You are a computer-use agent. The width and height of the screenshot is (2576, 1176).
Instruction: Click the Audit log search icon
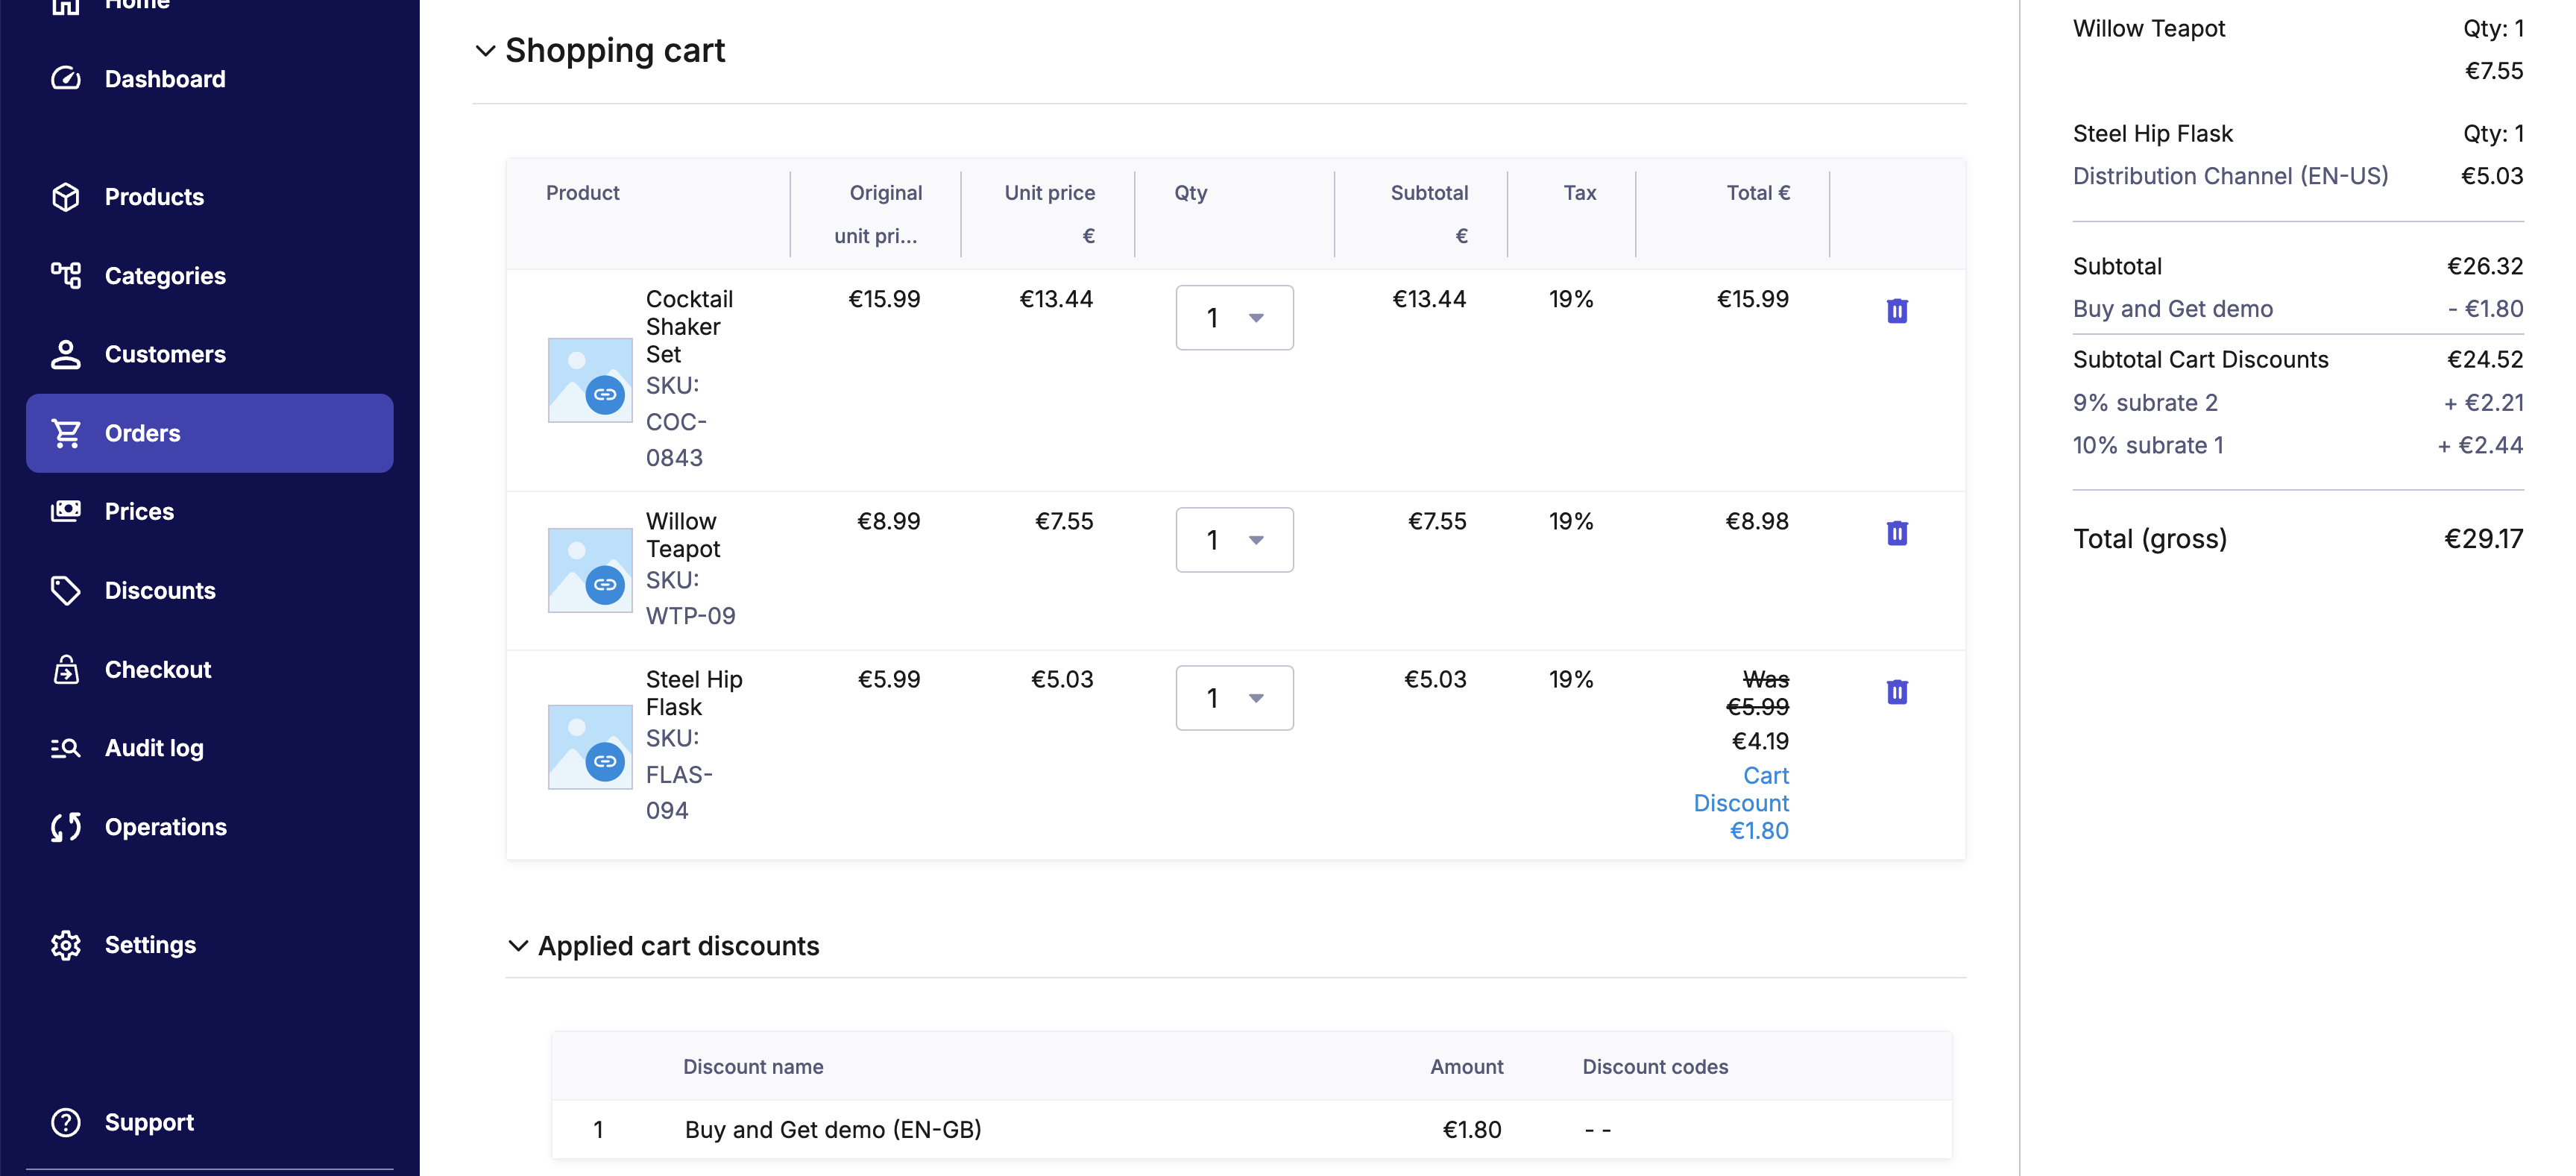click(x=66, y=748)
